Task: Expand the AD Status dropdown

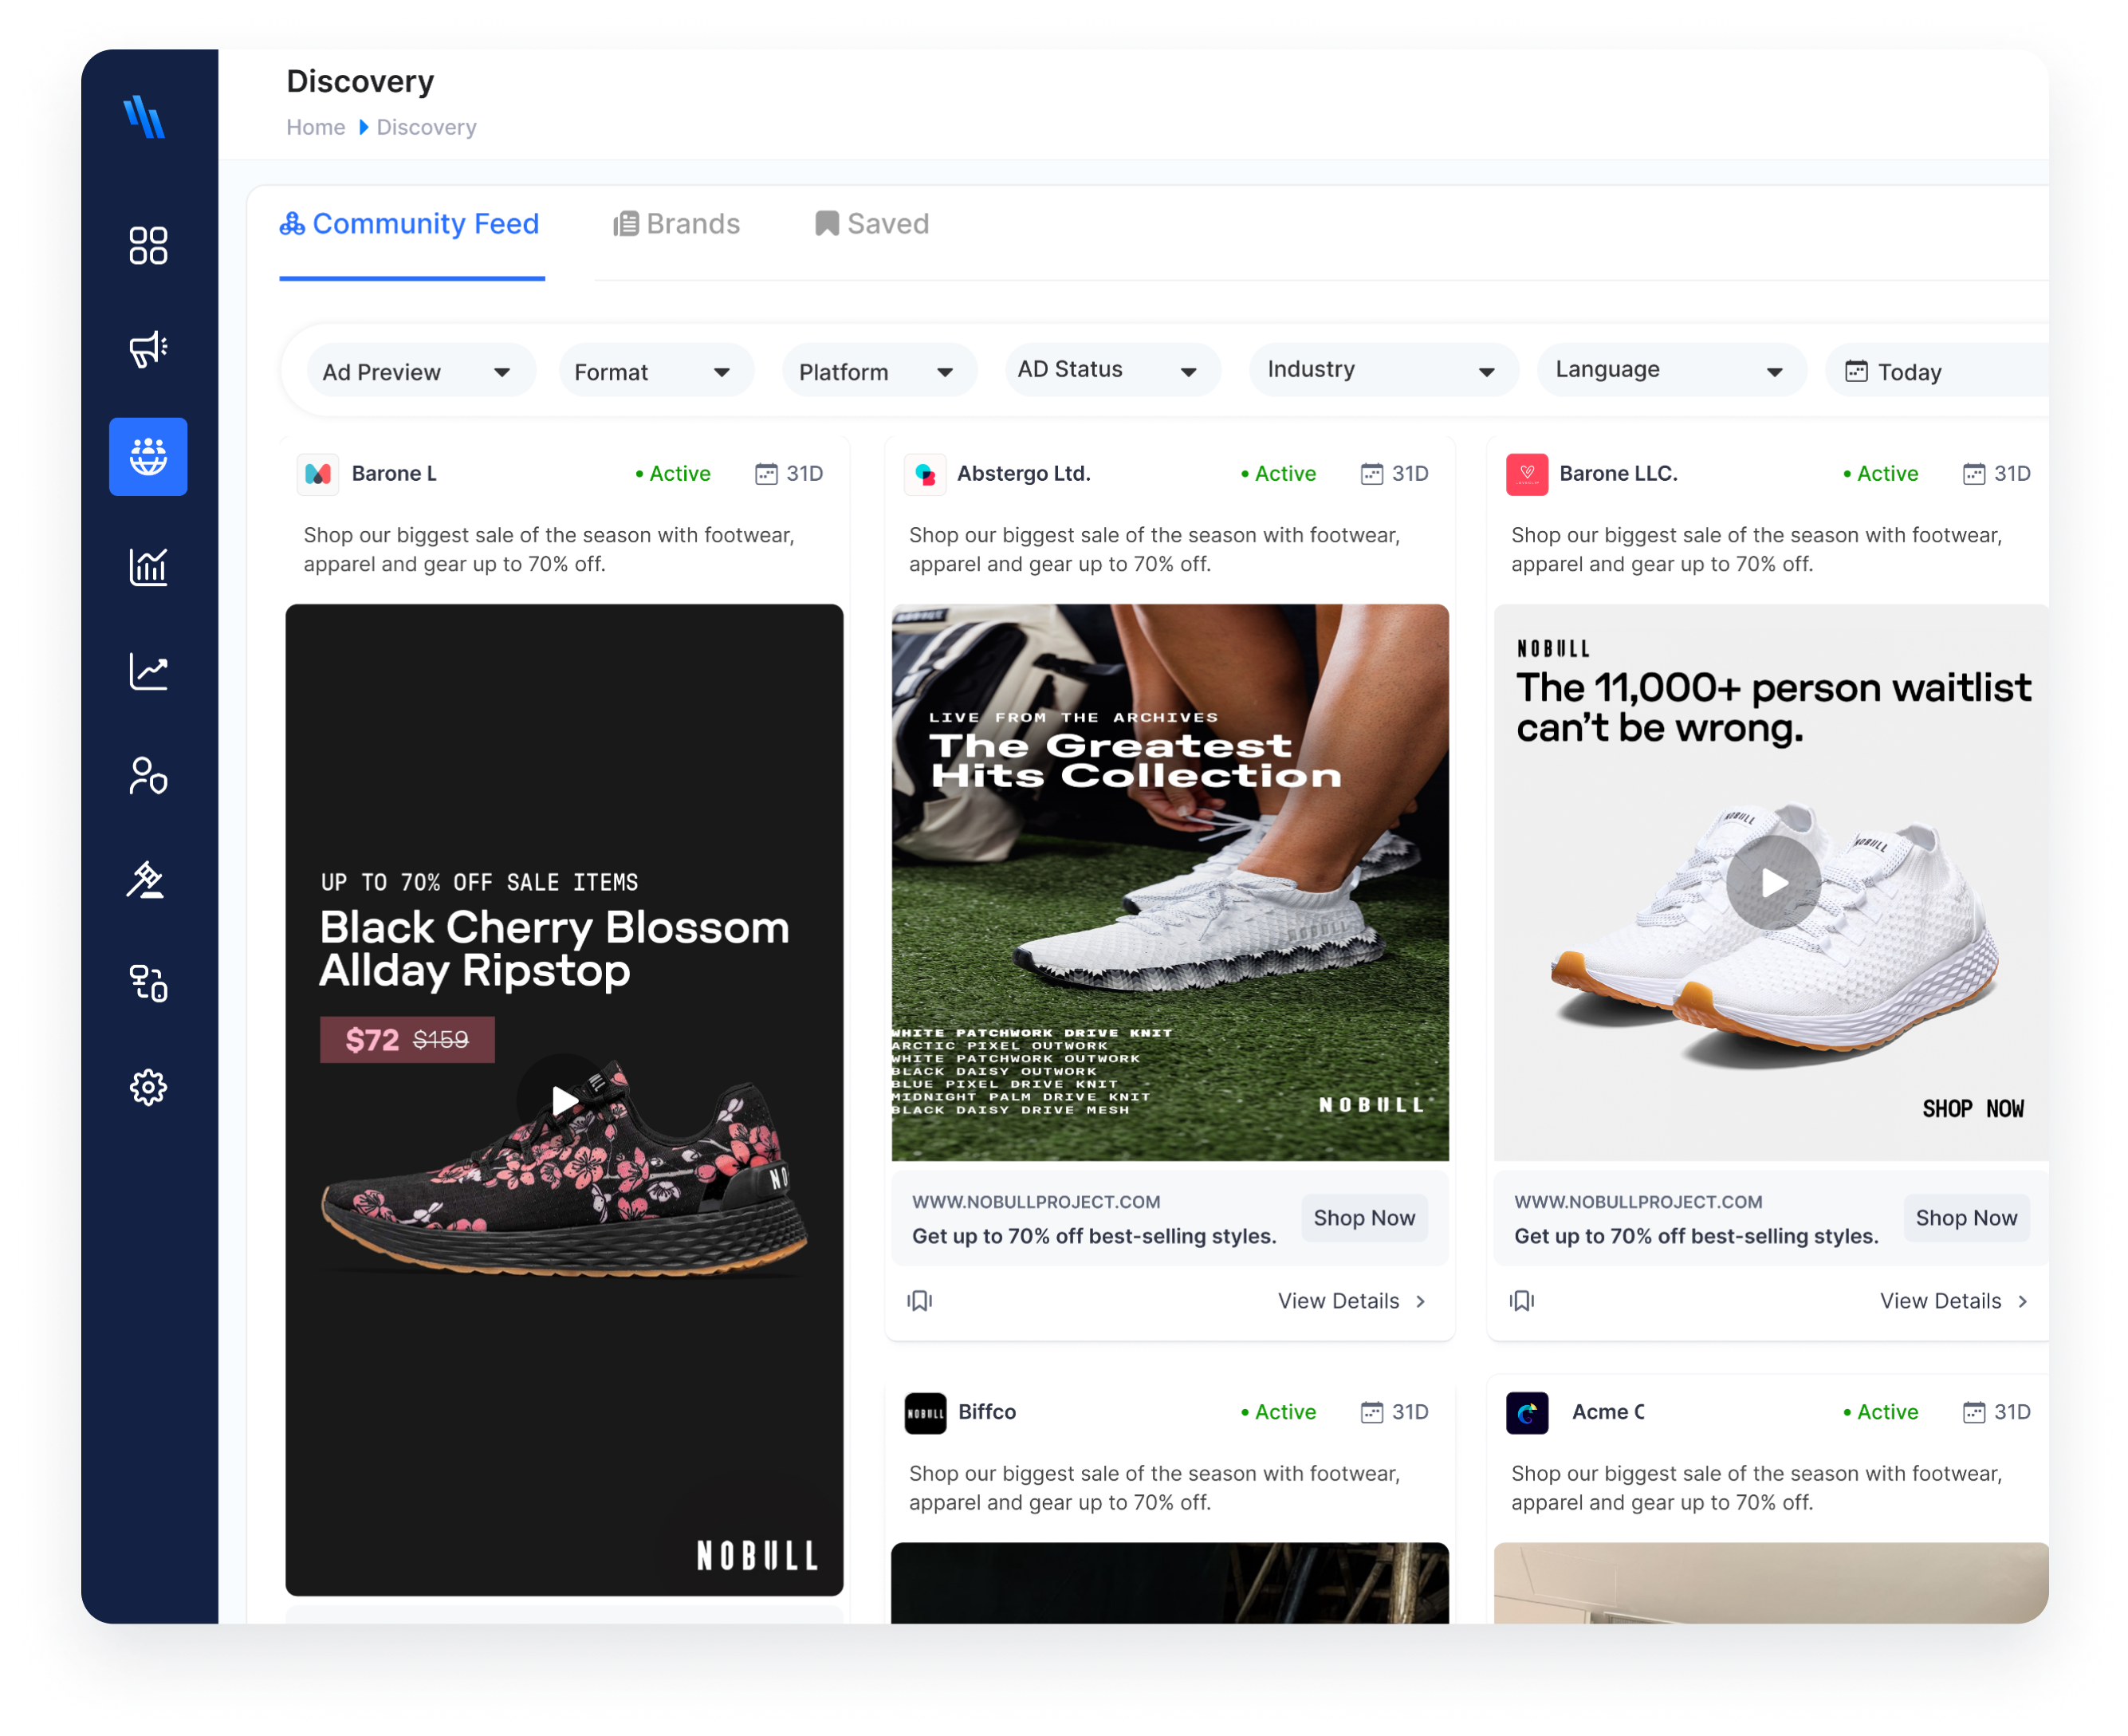Action: [1113, 370]
